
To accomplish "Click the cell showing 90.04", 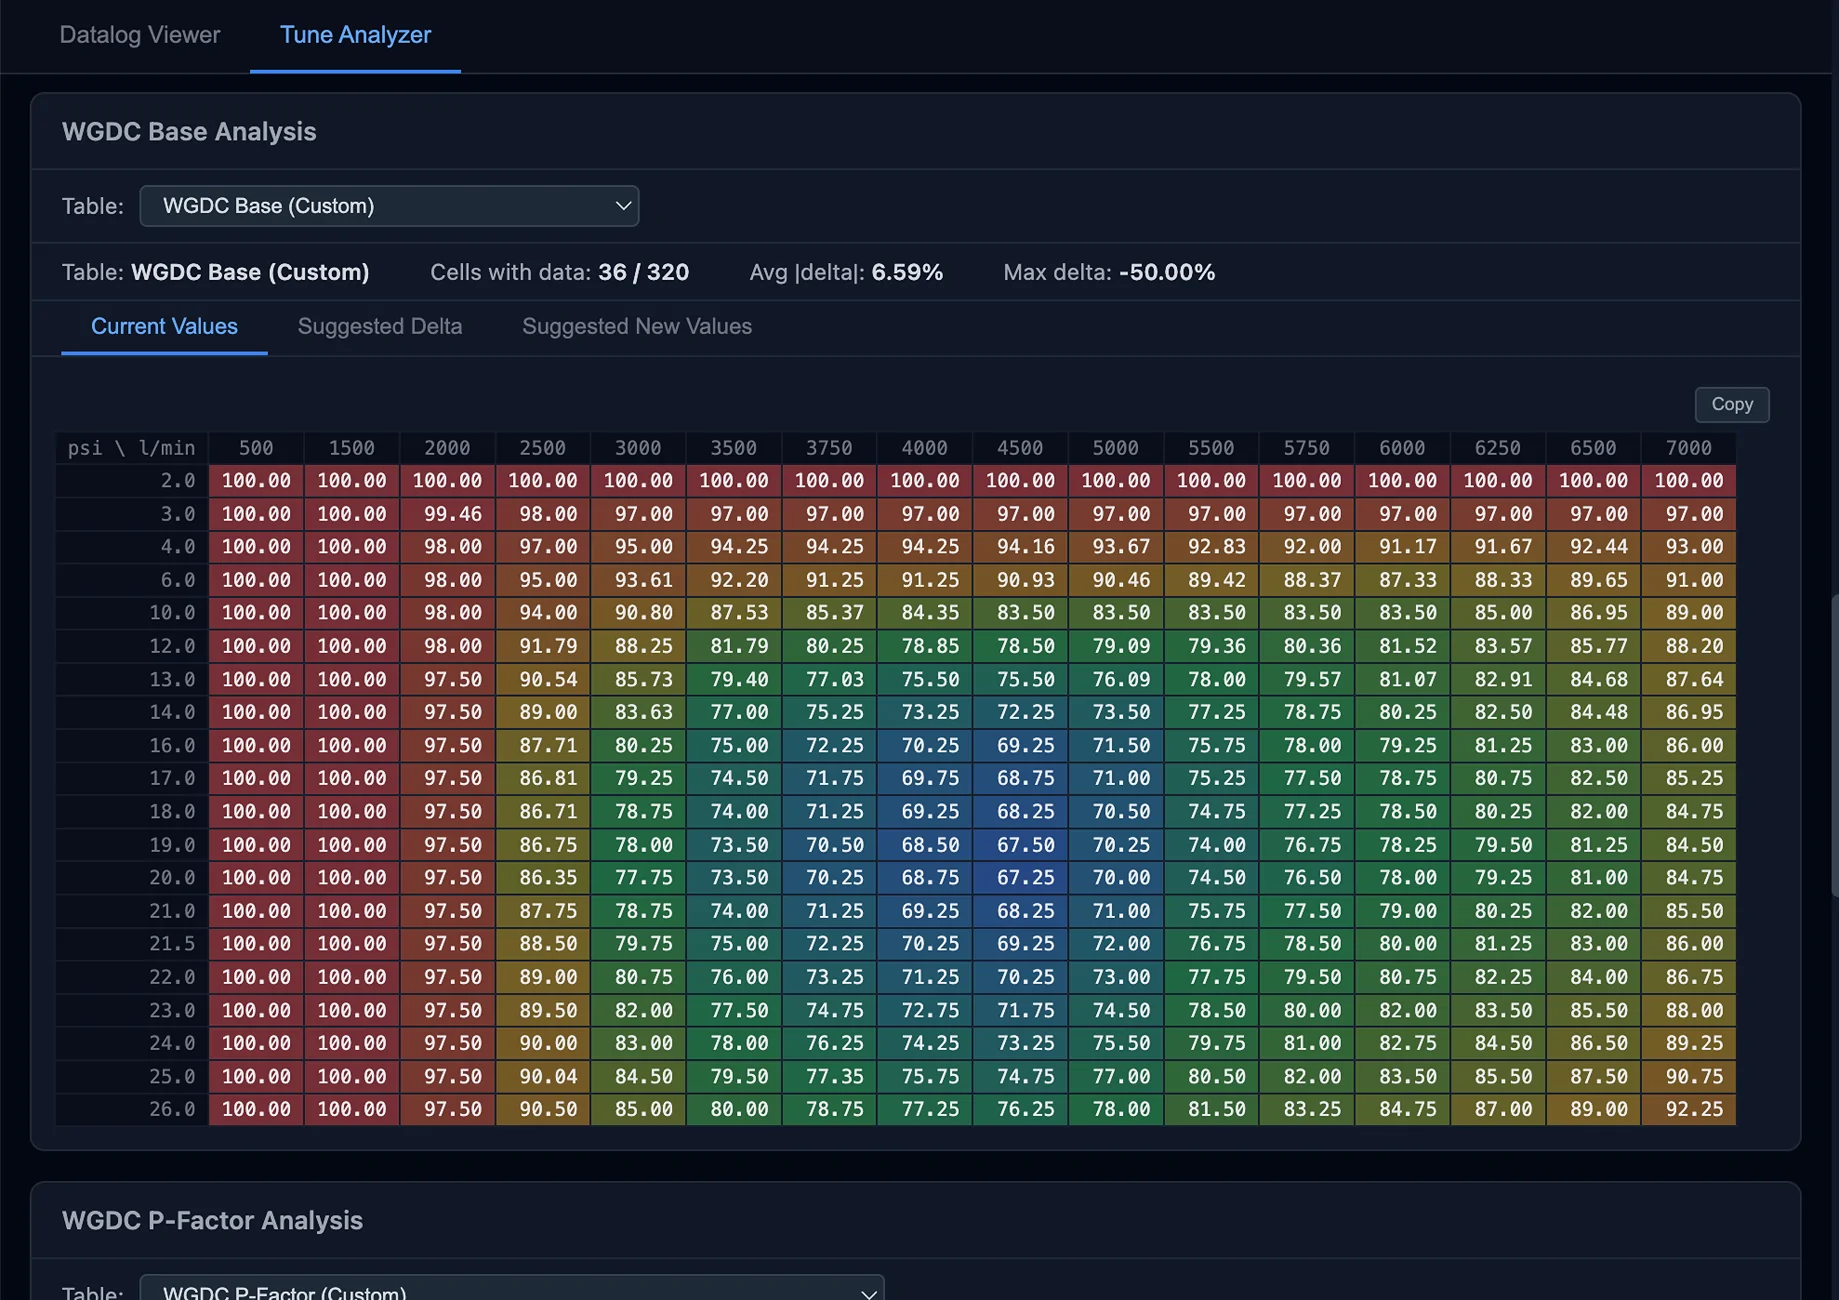I will click(542, 1076).
